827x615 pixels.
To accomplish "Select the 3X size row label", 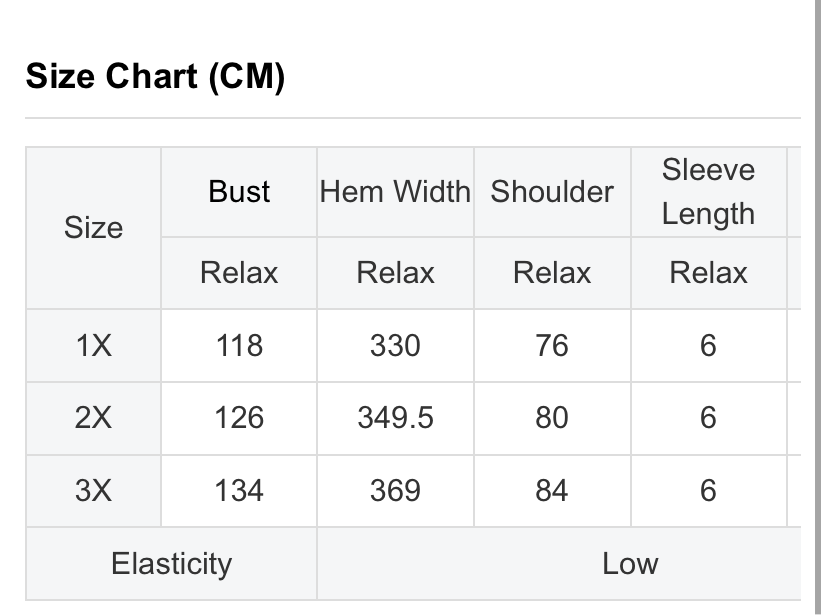I will [93, 491].
